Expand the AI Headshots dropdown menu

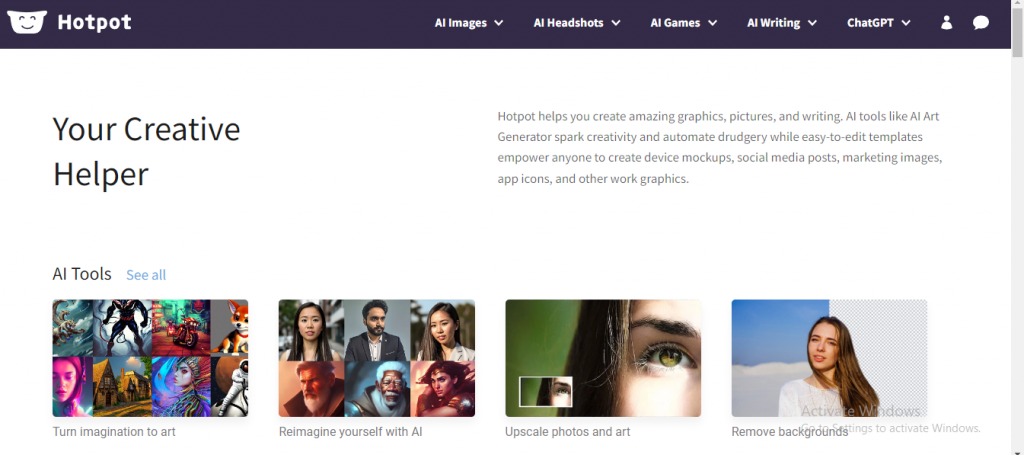(x=577, y=23)
